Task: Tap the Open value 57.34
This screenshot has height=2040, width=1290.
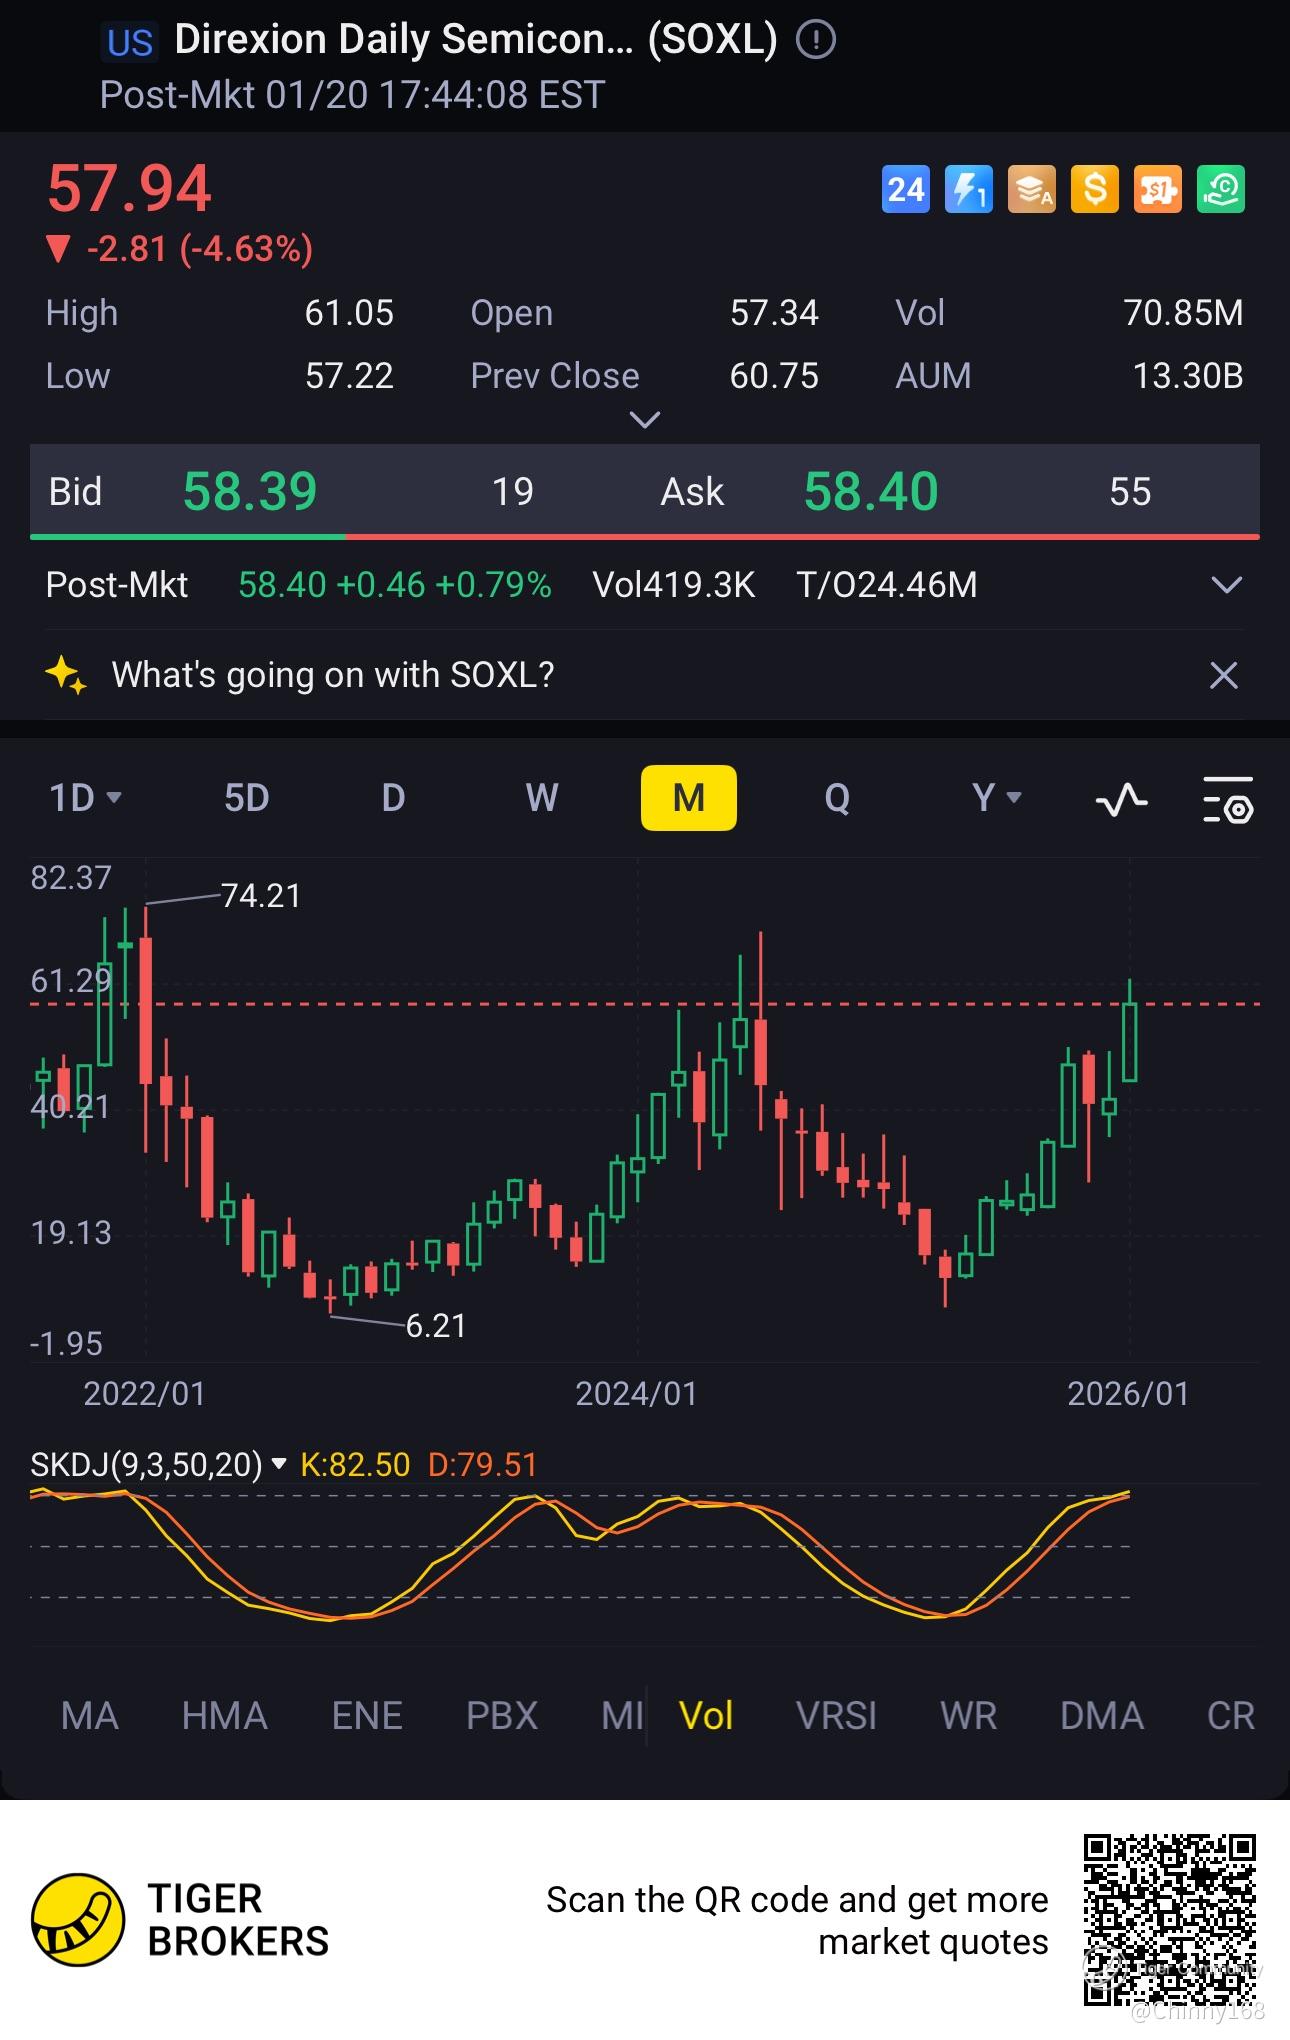Action: (774, 313)
